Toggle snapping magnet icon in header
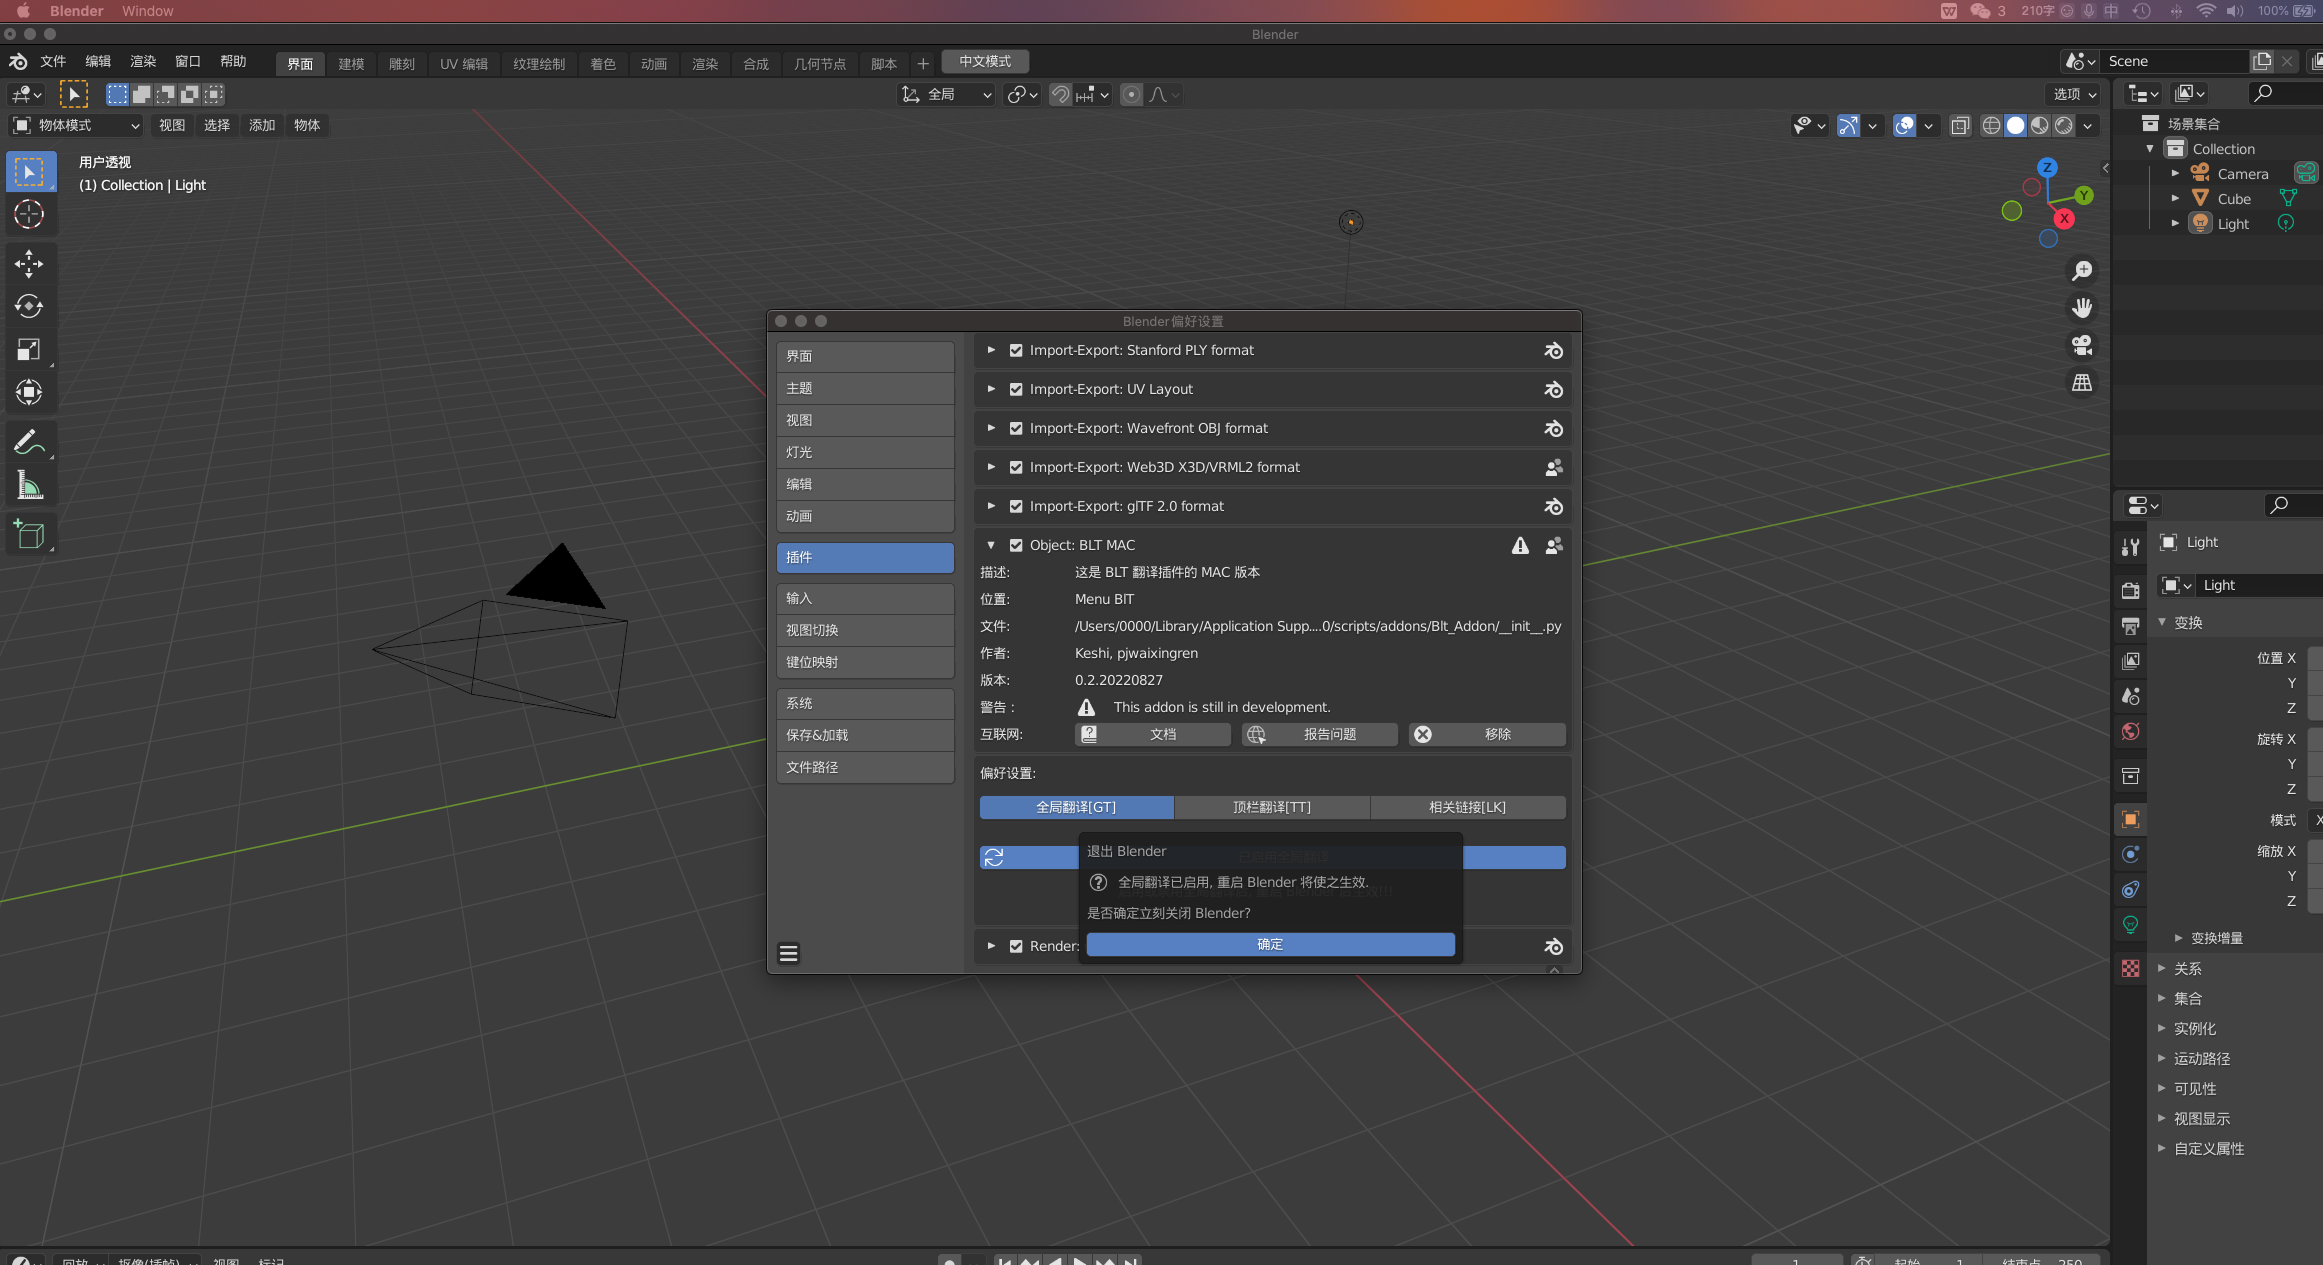The width and height of the screenshot is (2323, 1265). point(1060,94)
